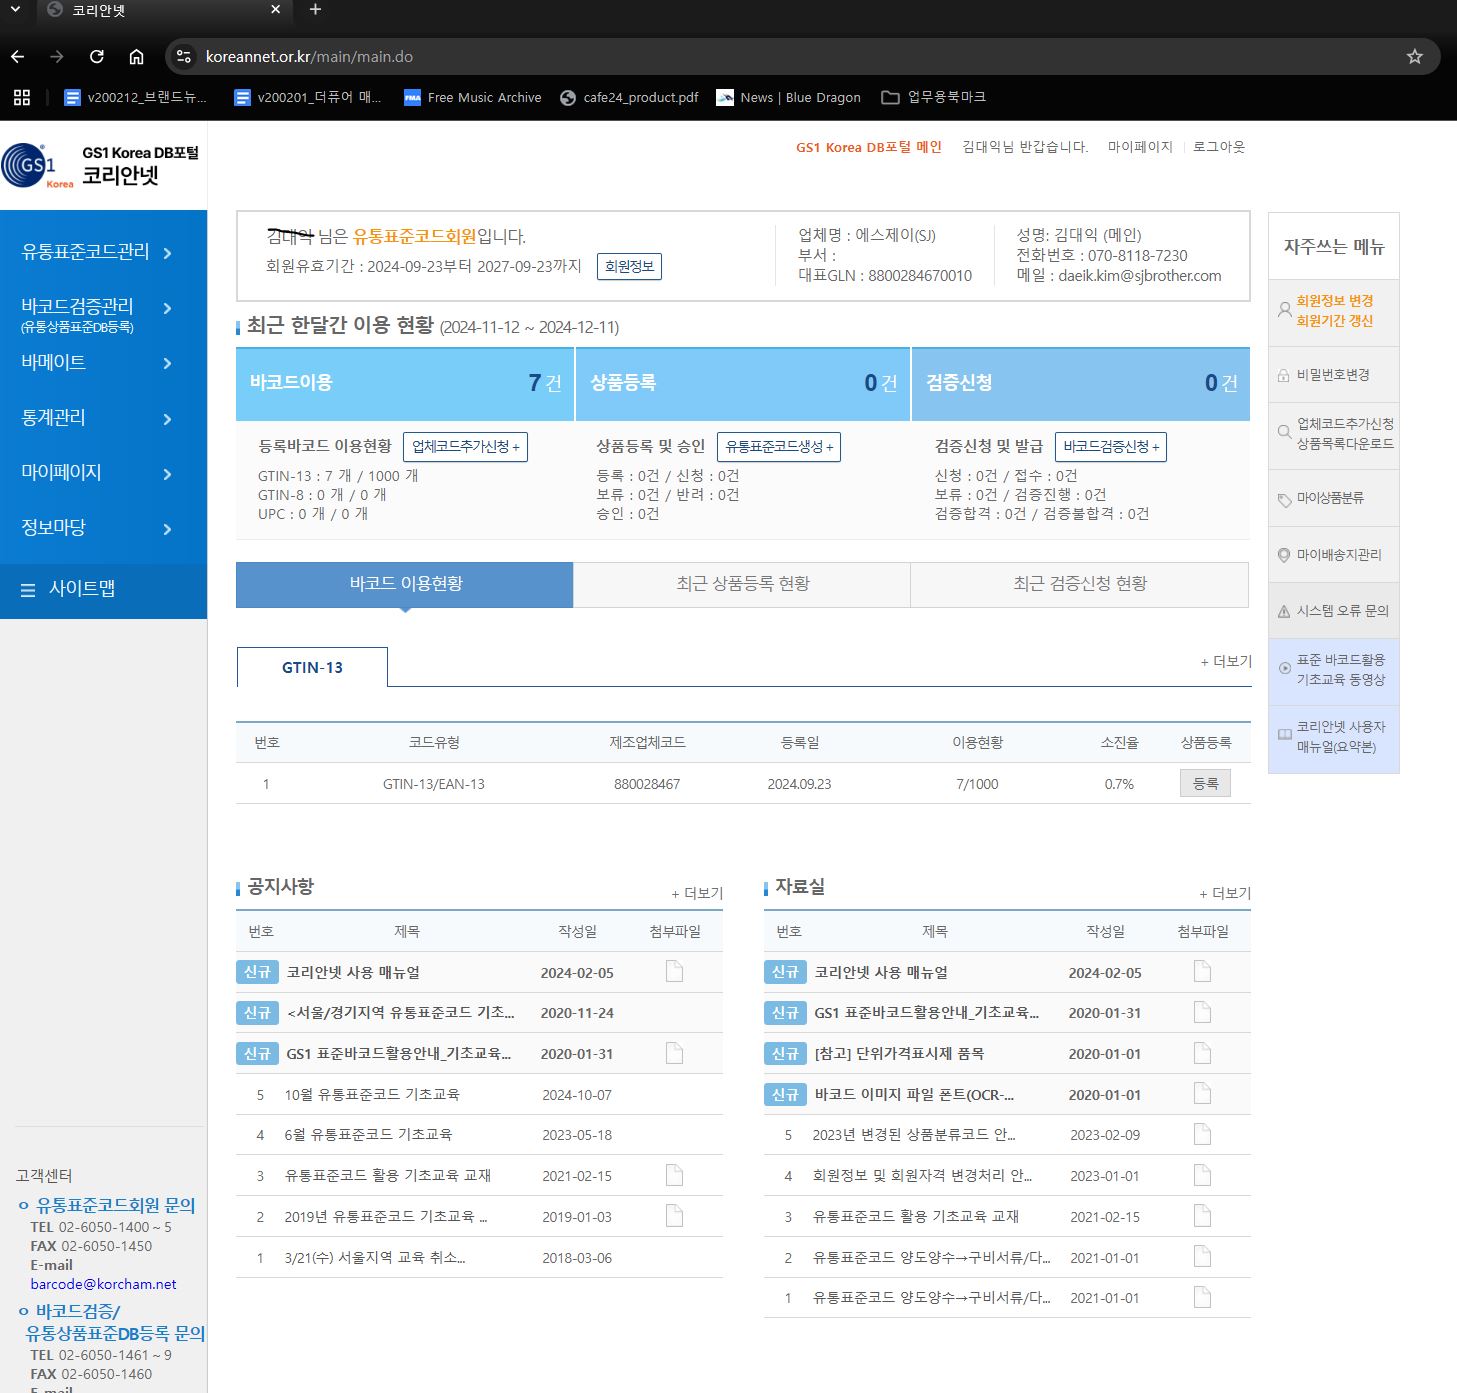The image size is (1457, 1393).
Task: Open the hamburger 사이트맵 icon
Action: [x=28, y=590]
